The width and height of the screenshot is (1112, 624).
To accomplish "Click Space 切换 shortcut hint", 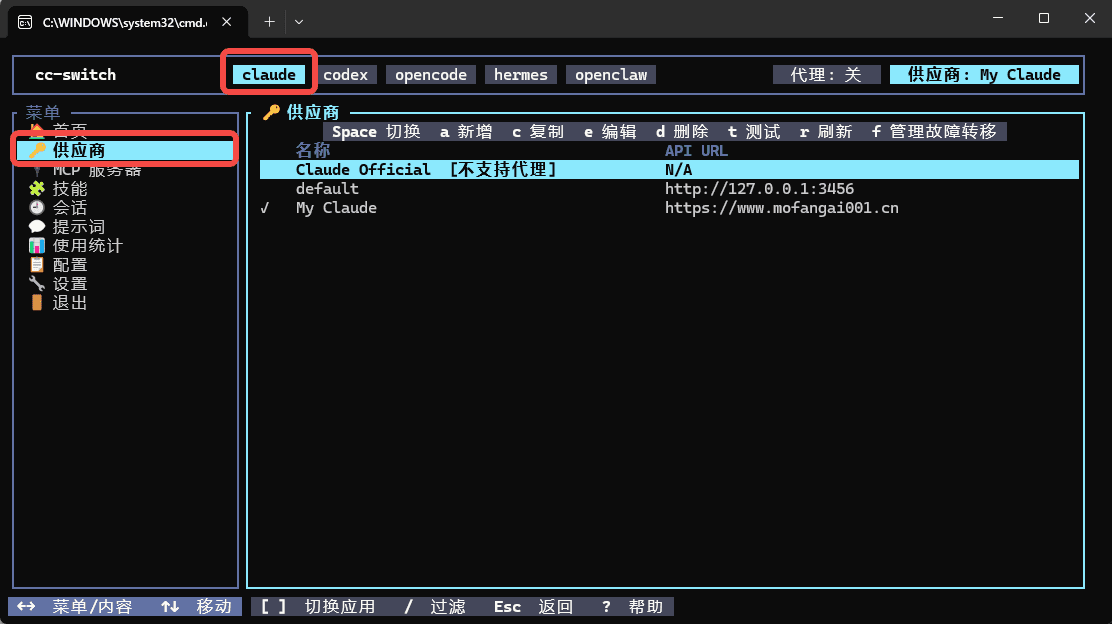I will [376, 132].
